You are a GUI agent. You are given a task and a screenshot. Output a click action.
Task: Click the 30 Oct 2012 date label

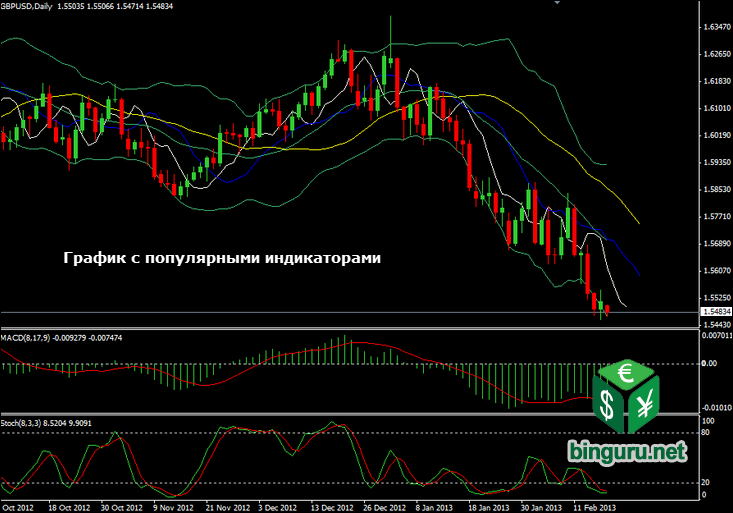pos(122,508)
